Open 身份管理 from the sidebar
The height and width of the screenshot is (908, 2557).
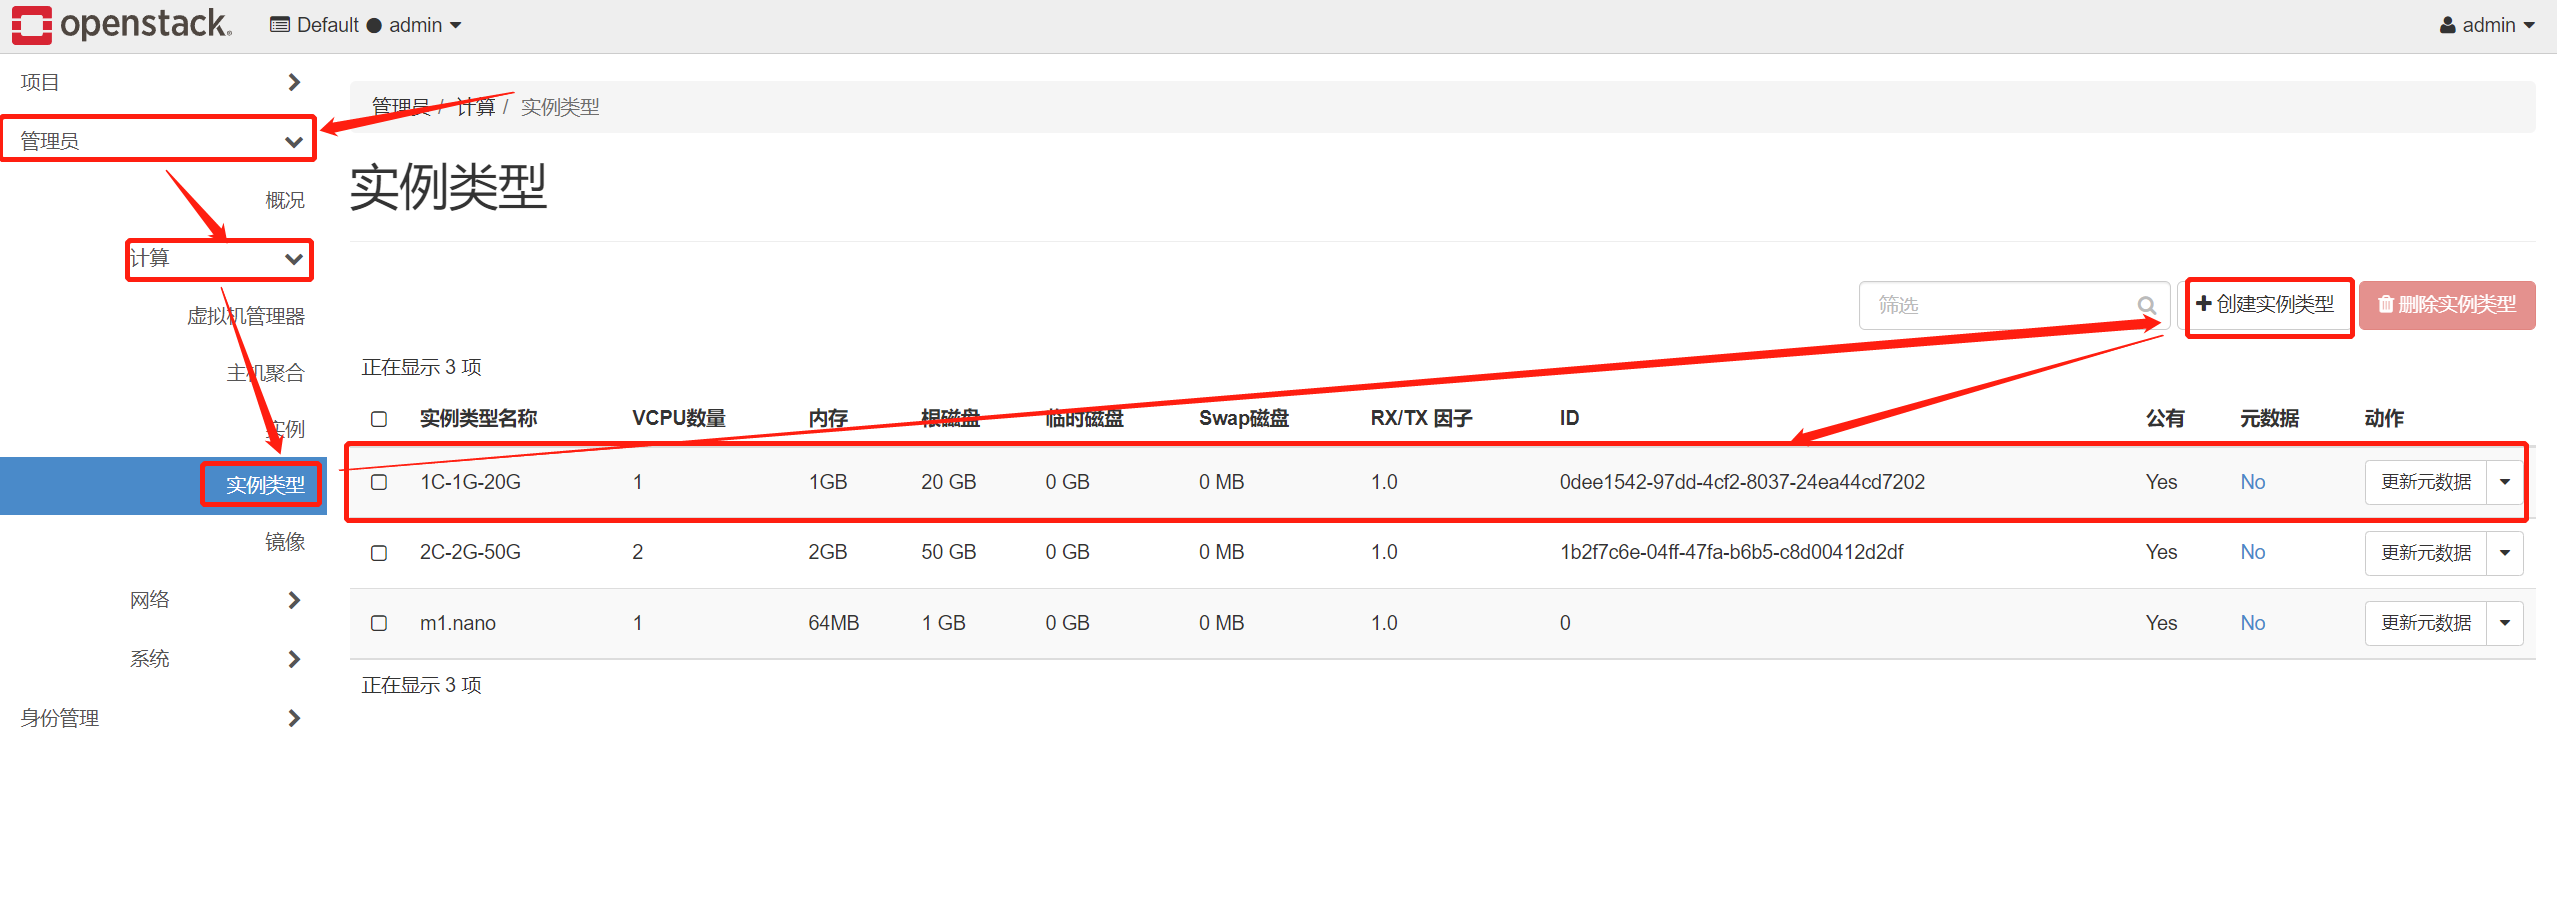point(58,717)
